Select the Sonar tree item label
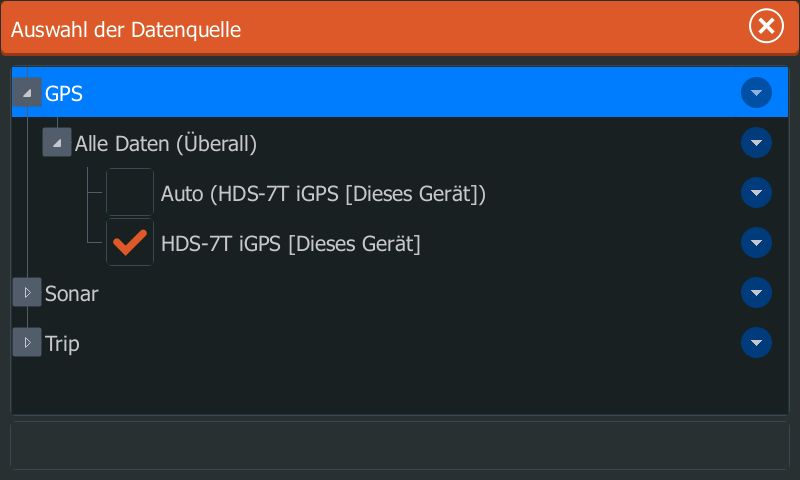The image size is (800, 480). point(72,294)
